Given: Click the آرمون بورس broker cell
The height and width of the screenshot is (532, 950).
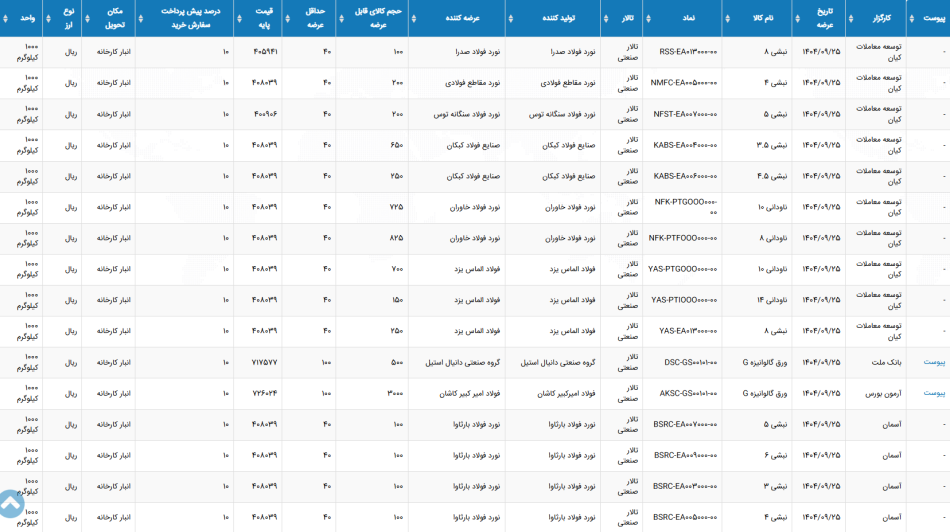Looking at the screenshot, I should coord(883,393).
